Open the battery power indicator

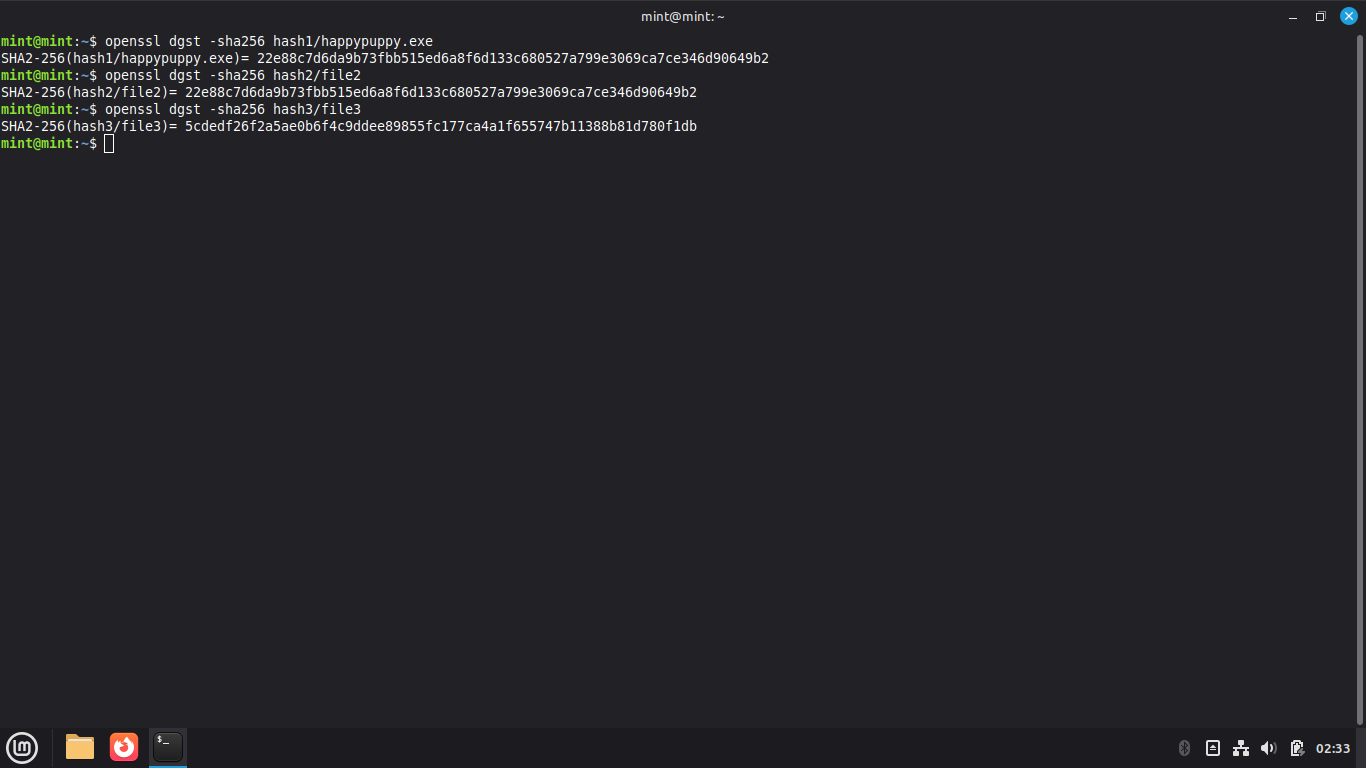point(1297,748)
